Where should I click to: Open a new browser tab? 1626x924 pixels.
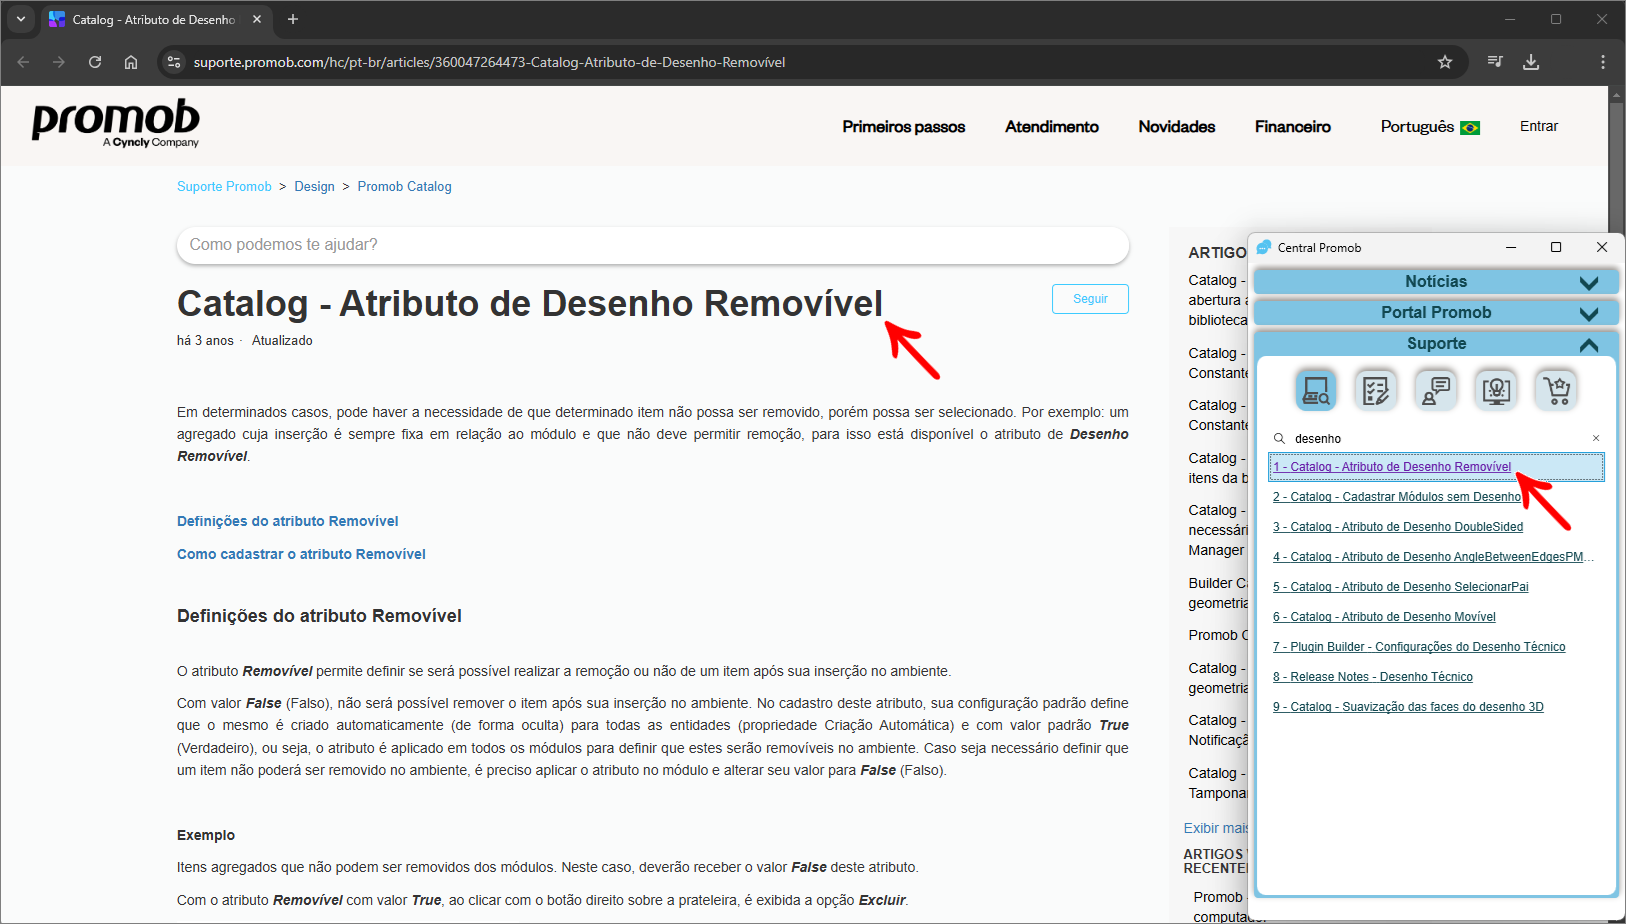pyautogui.click(x=293, y=19)
